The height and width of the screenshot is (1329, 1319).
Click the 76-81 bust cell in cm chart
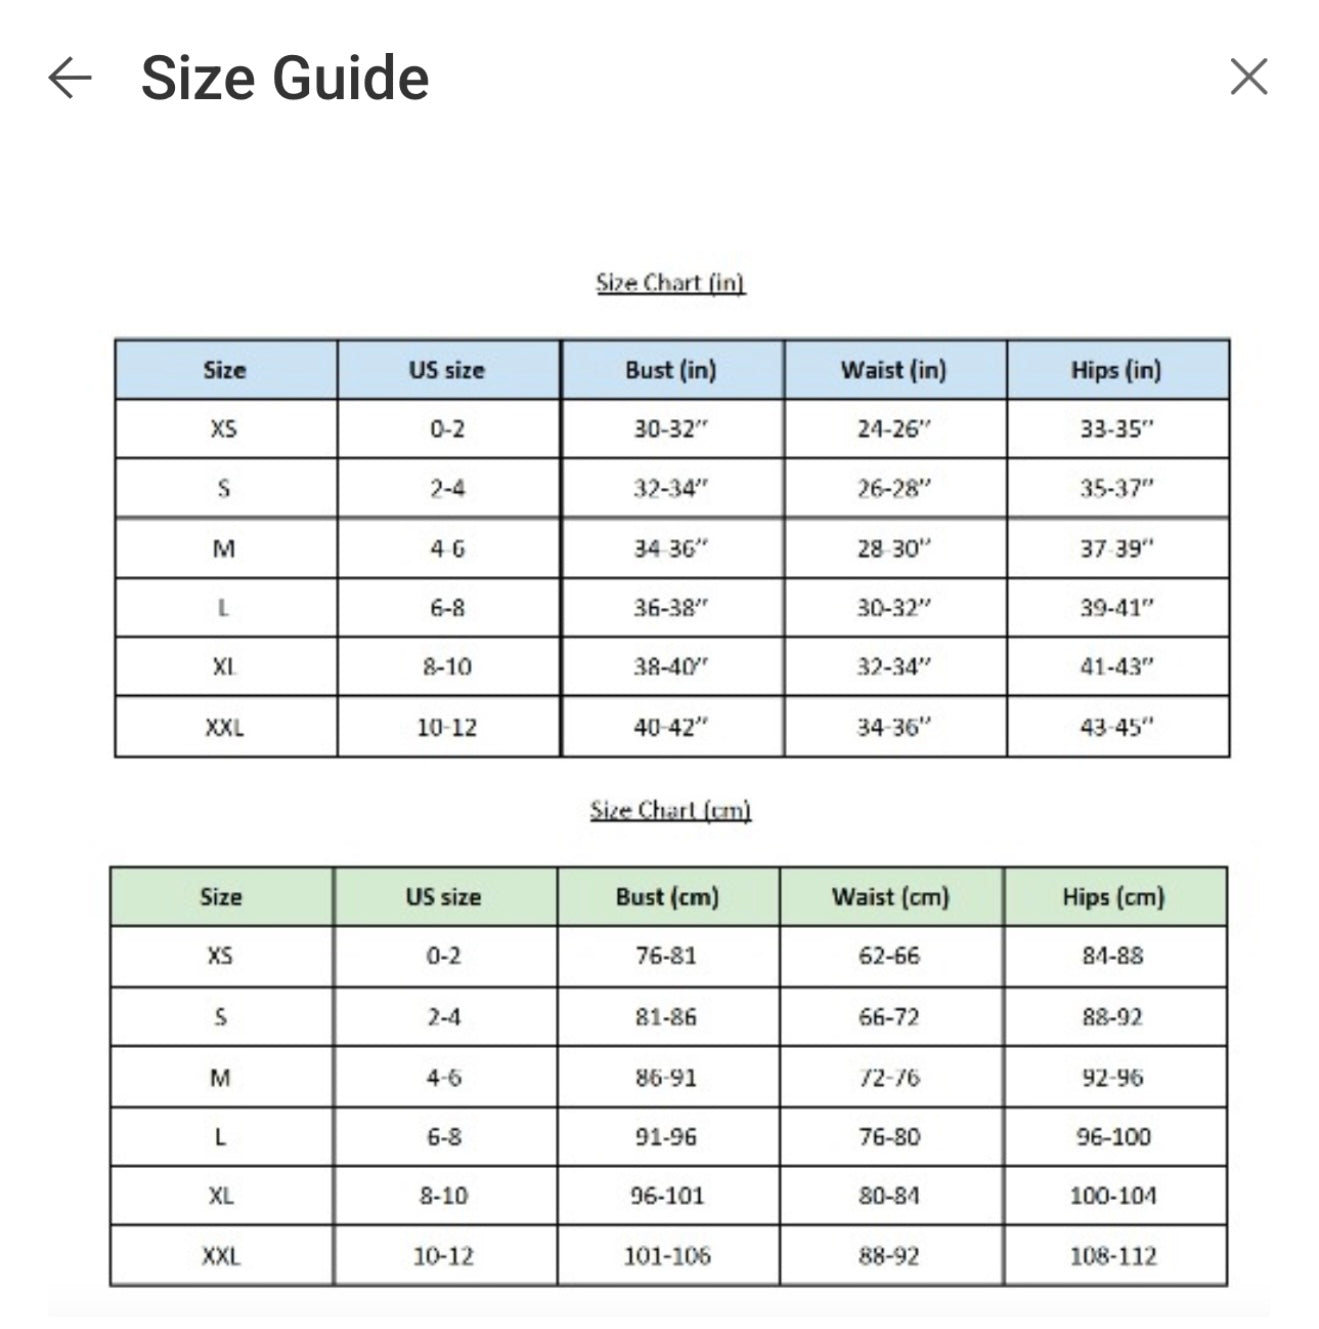coord(666,956)
